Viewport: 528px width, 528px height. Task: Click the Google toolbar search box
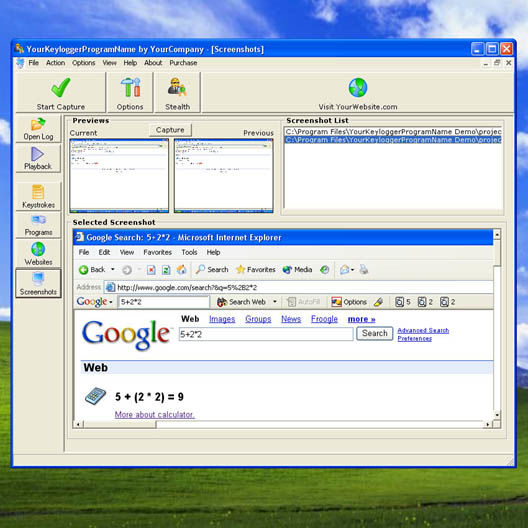click(x=163, y=302)
